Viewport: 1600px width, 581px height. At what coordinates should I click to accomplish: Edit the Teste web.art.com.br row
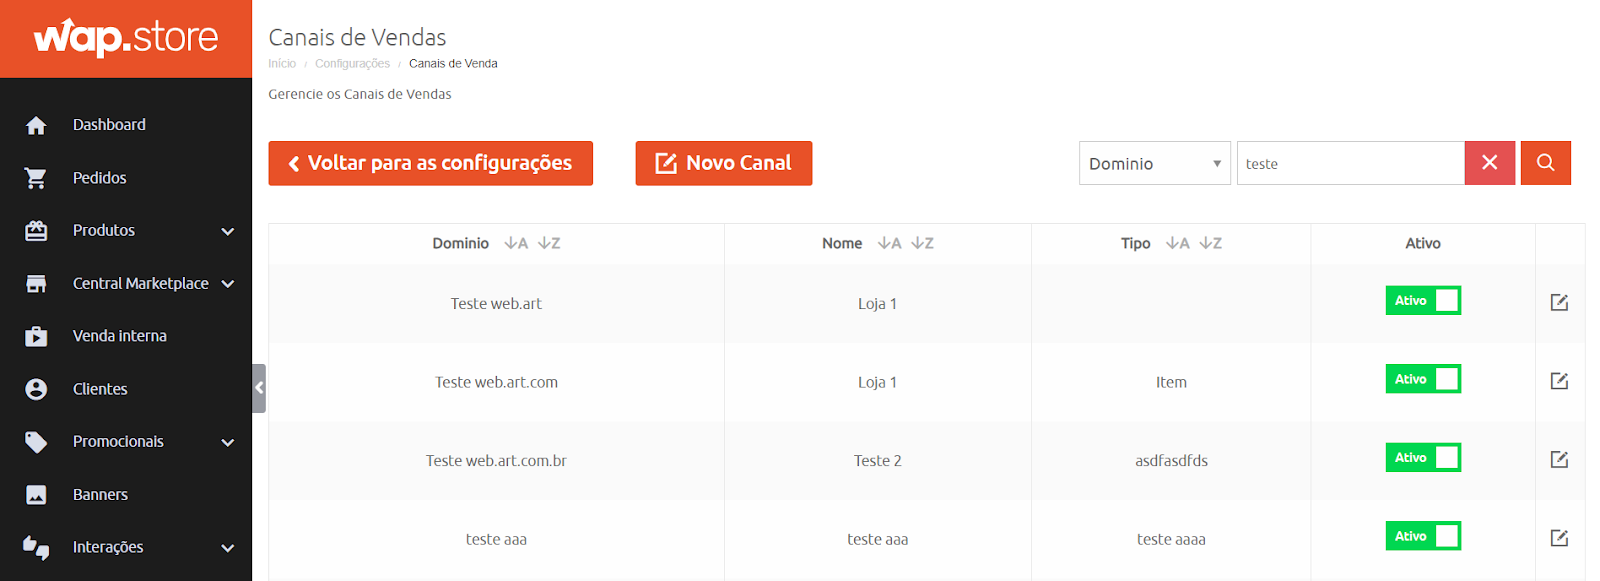[1559, 459]
